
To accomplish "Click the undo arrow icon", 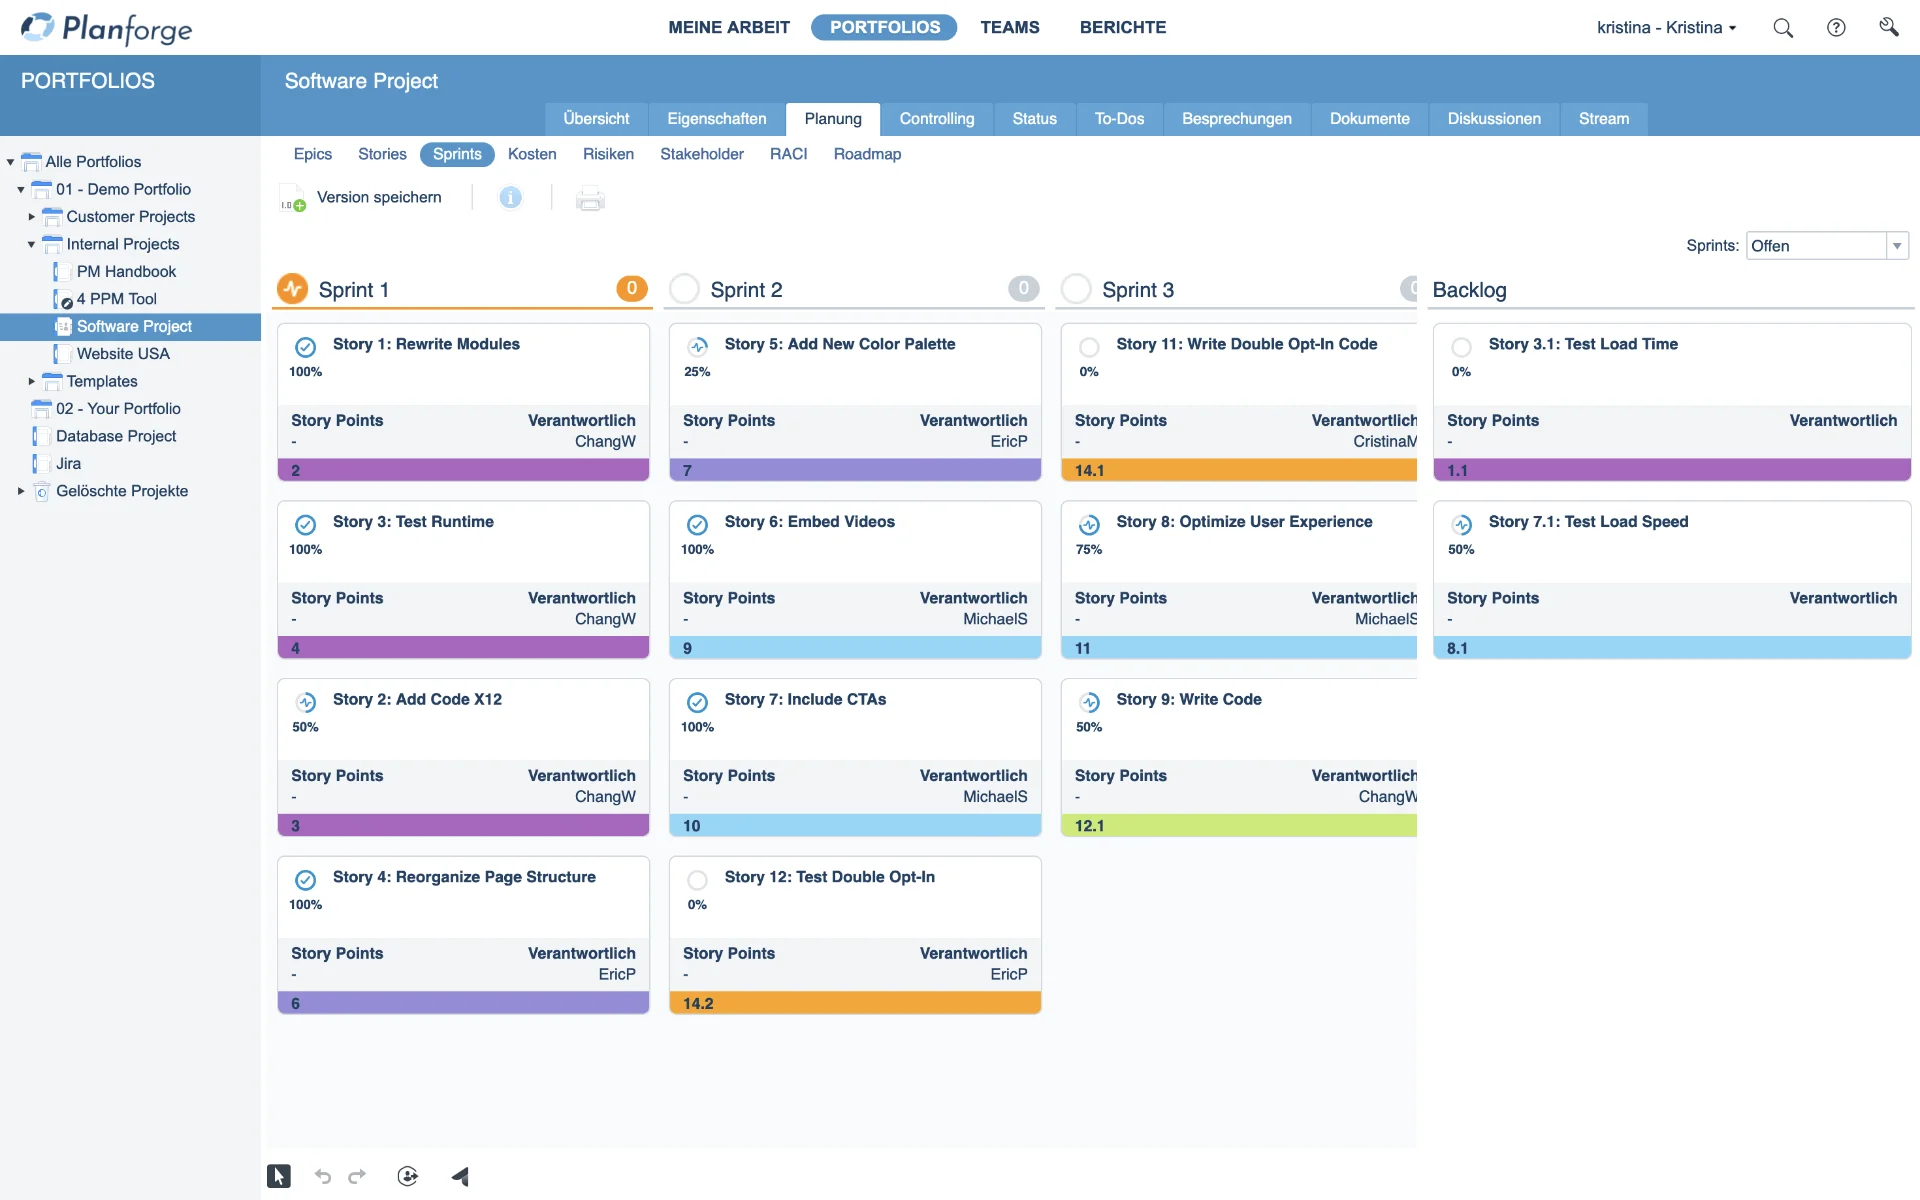I will point(322,1176).
